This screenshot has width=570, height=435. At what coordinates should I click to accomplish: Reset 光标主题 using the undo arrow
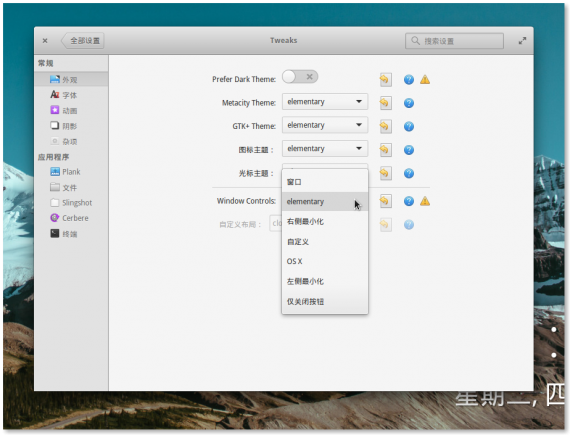point(385,173)
